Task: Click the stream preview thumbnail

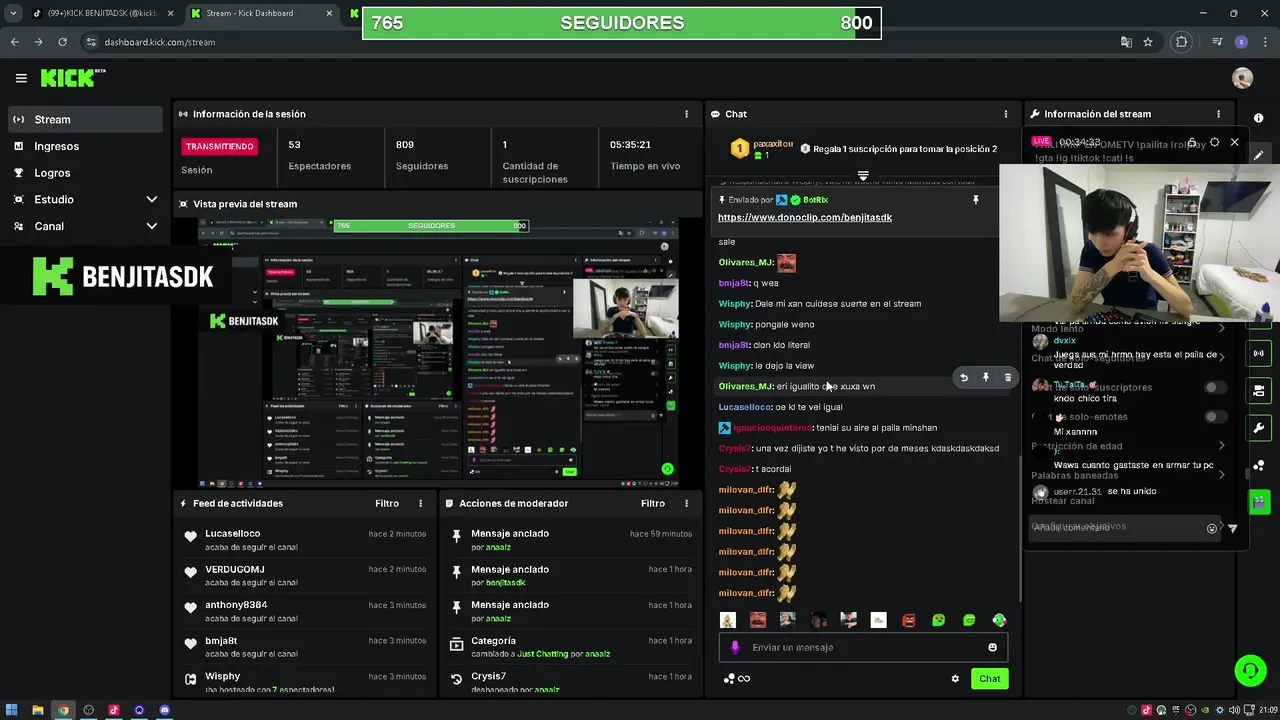Action: point(437,353)
